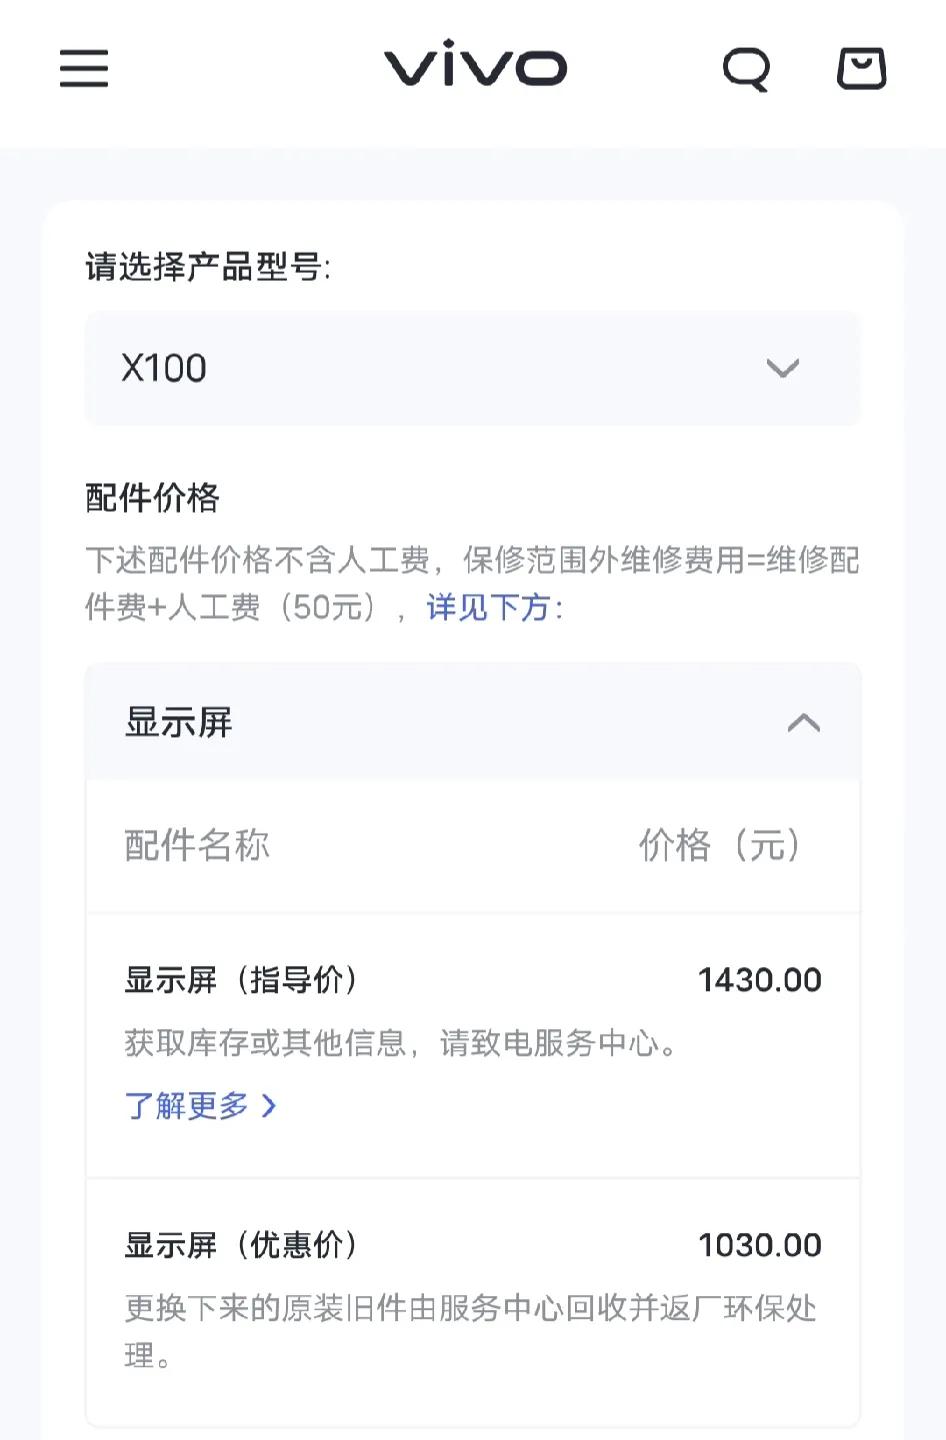Expand the X100 product model dropdown
The width and height of the screenshot is (946, 1440).
tap(473, 368)
